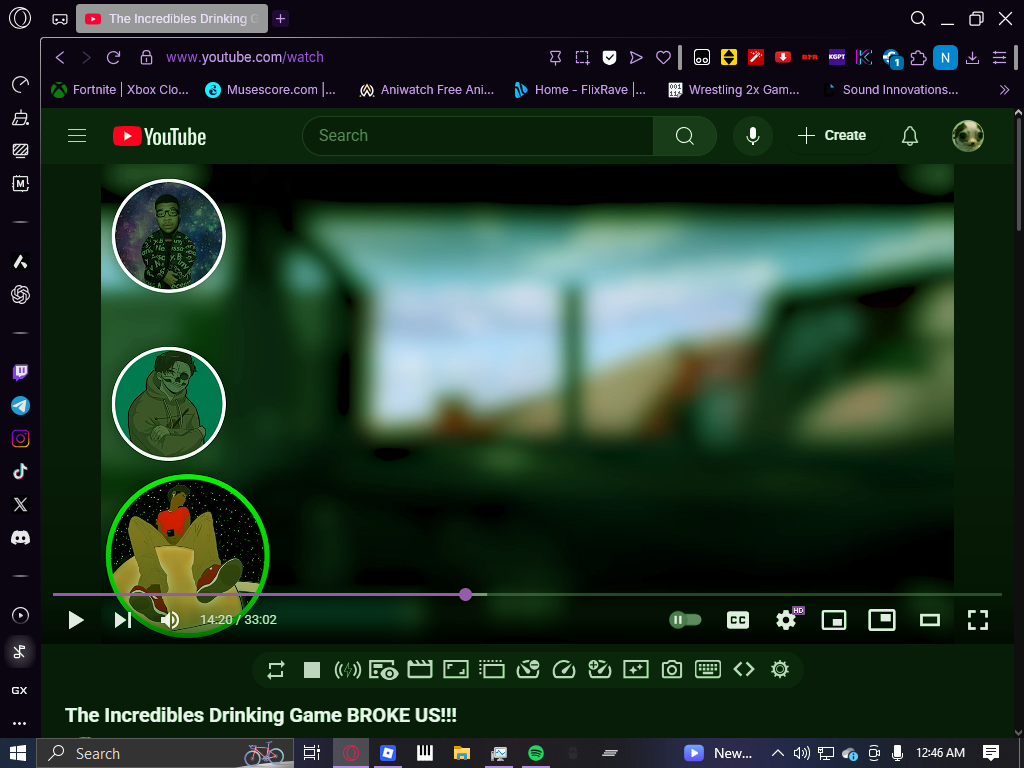Open the Create button menu
This screenshot has height=768, width=1024.
tap(832, 136)
